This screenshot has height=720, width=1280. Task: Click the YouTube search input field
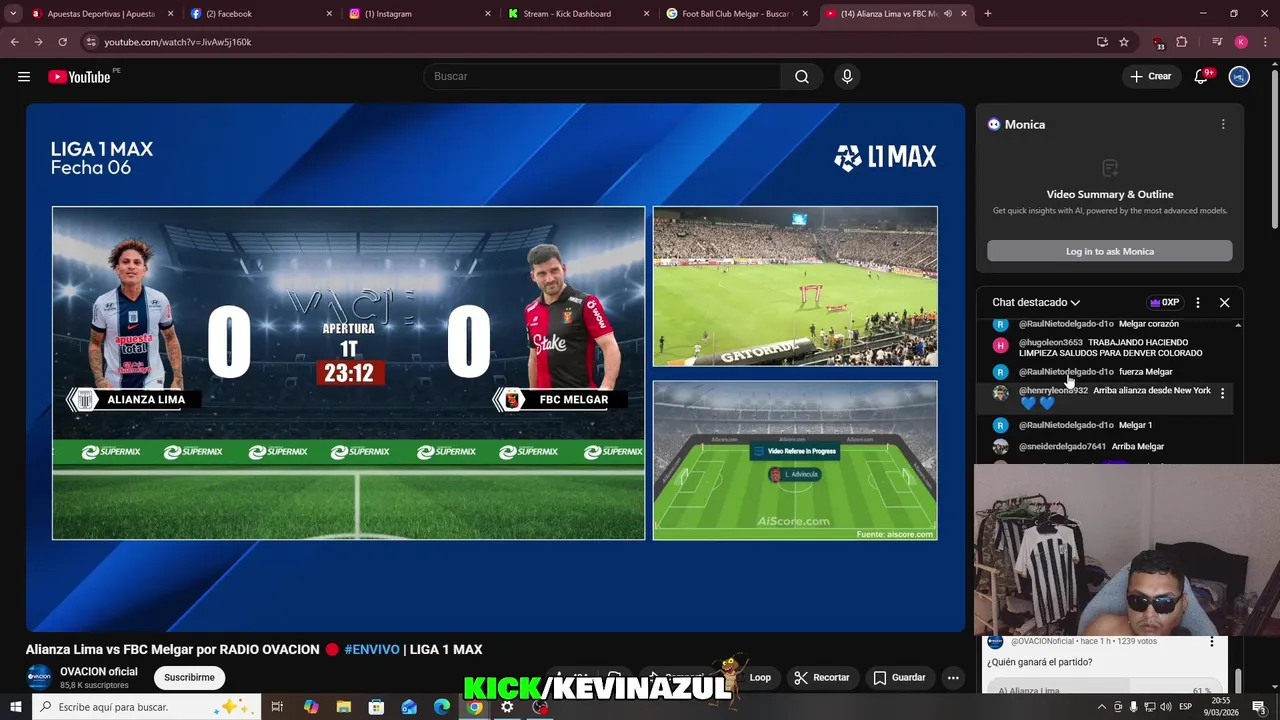pos(602,77)
